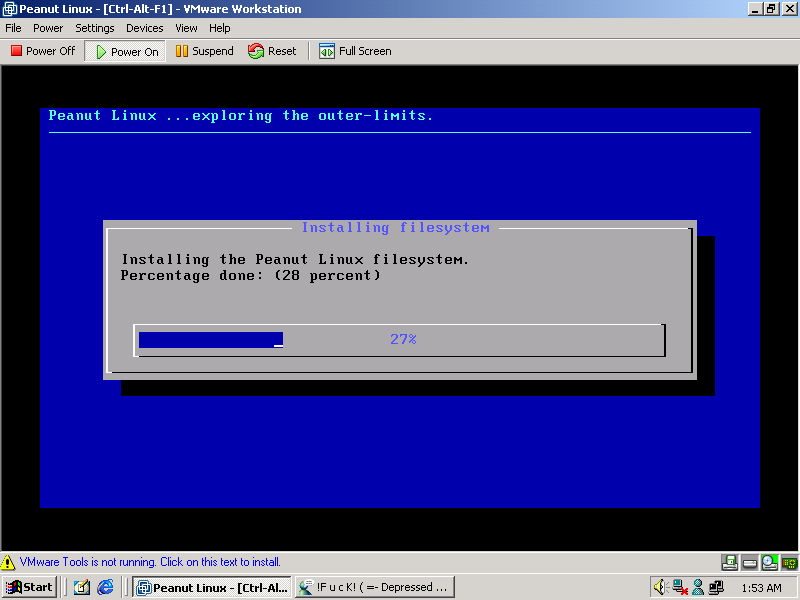The width and height of the screenshot is (800, 600).
Task: Launch Internet Explorer from Quick Launch
Action: pos(105,587)
